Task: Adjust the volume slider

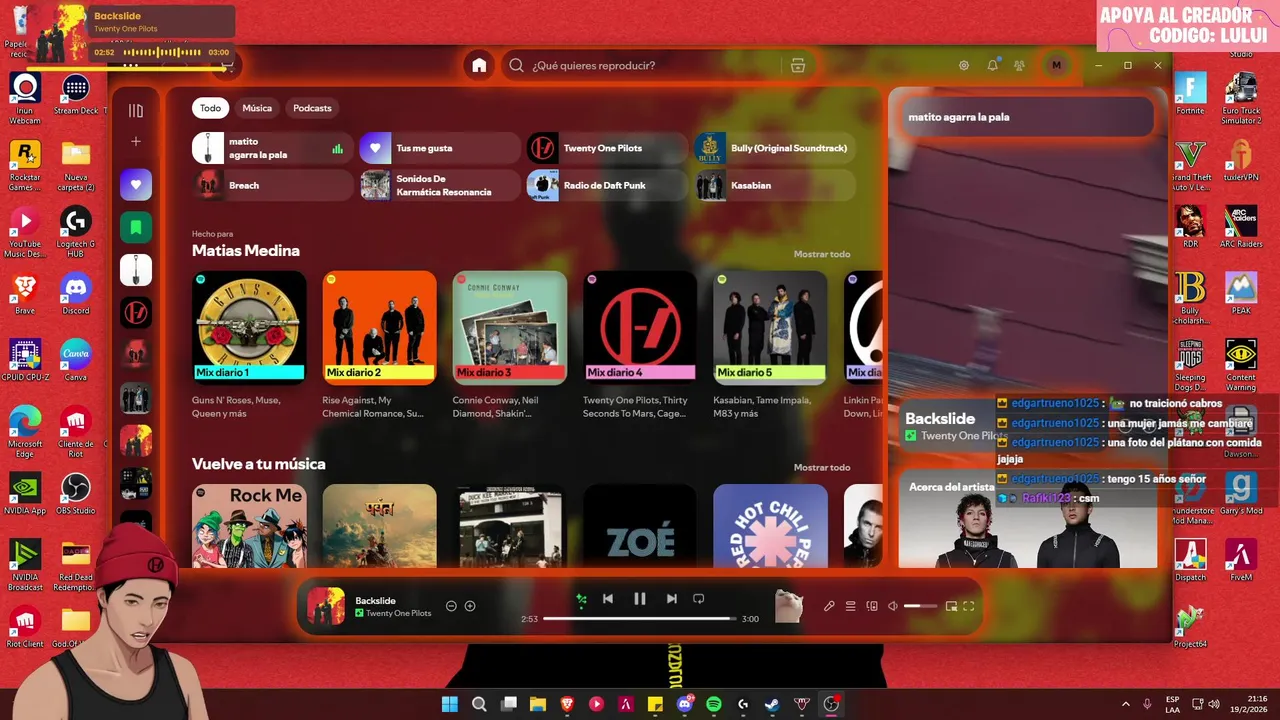Action: (921, 606)
